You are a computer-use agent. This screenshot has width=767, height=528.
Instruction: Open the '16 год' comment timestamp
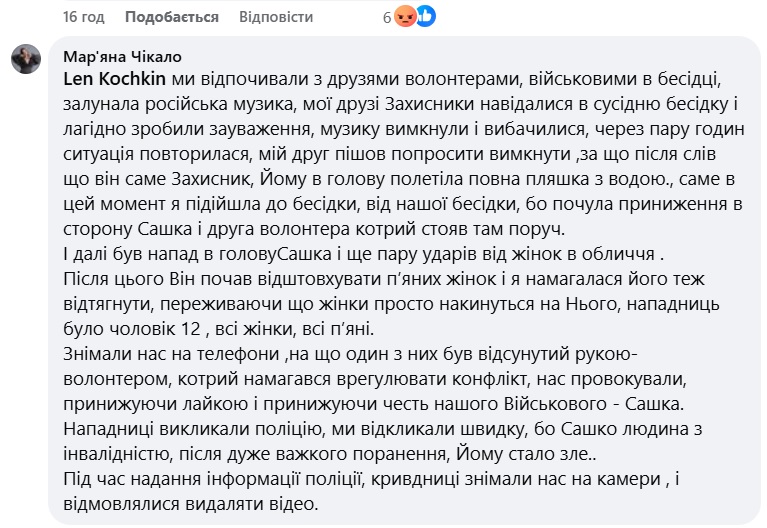pos(82,18)
